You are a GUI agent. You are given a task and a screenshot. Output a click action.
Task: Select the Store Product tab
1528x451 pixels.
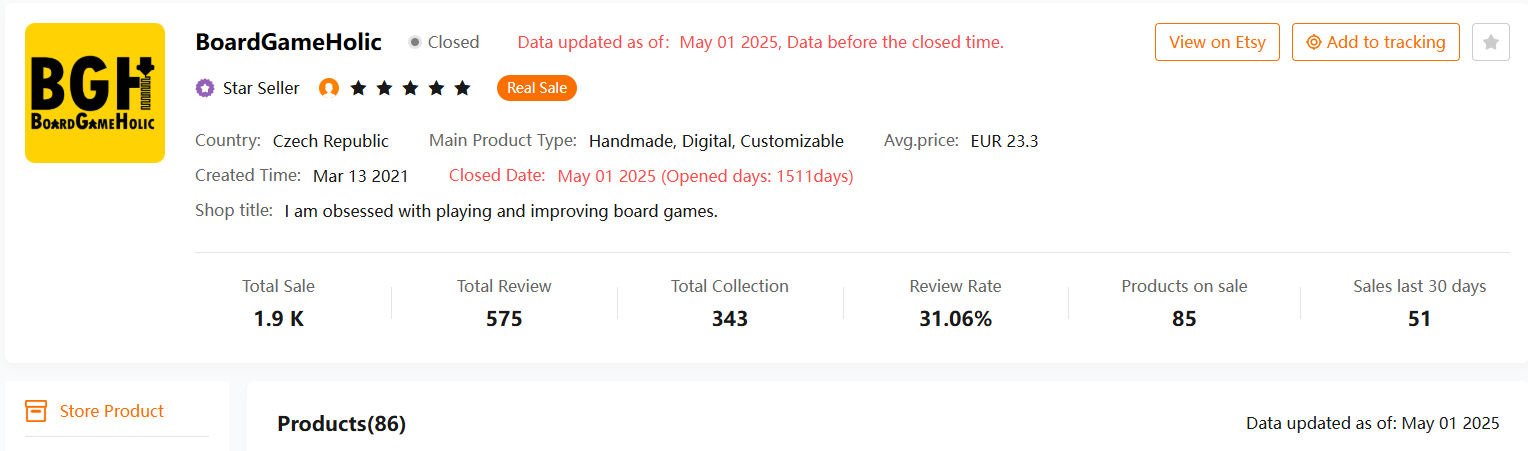(x=112, y=411)
